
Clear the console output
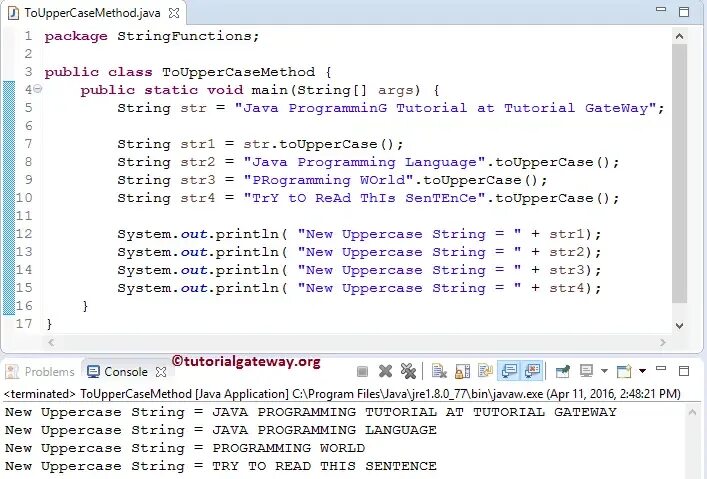coord(439,371)
